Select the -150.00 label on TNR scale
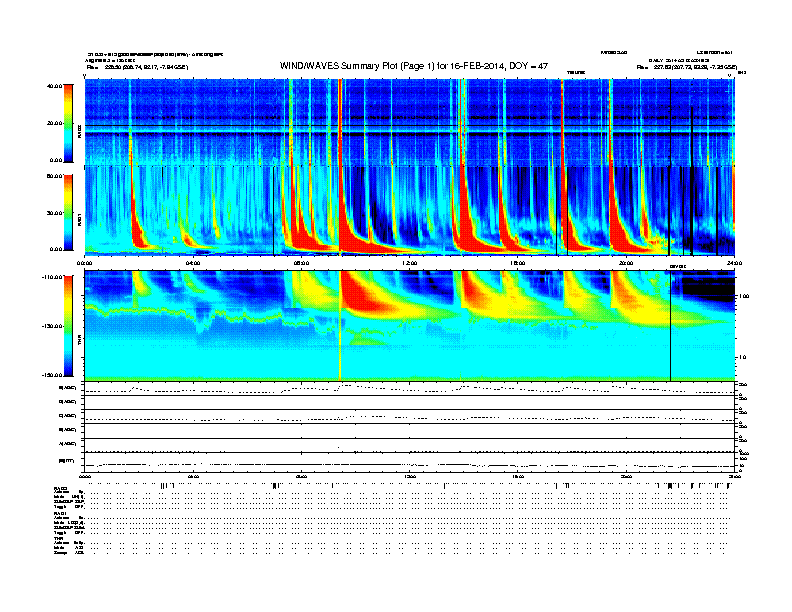 53,375
